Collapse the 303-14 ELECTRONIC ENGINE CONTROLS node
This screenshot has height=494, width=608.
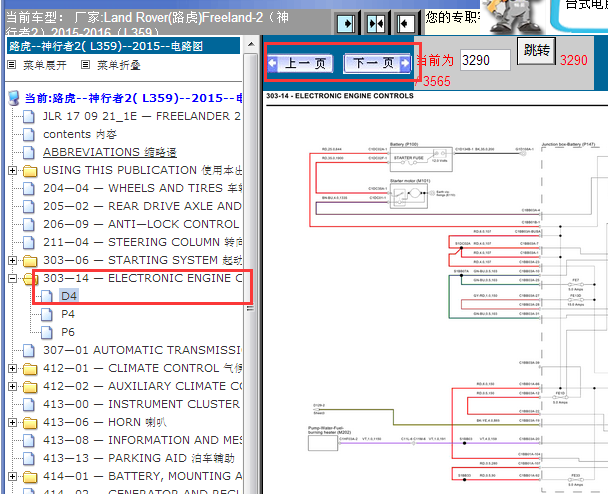[x=12, y=278]
